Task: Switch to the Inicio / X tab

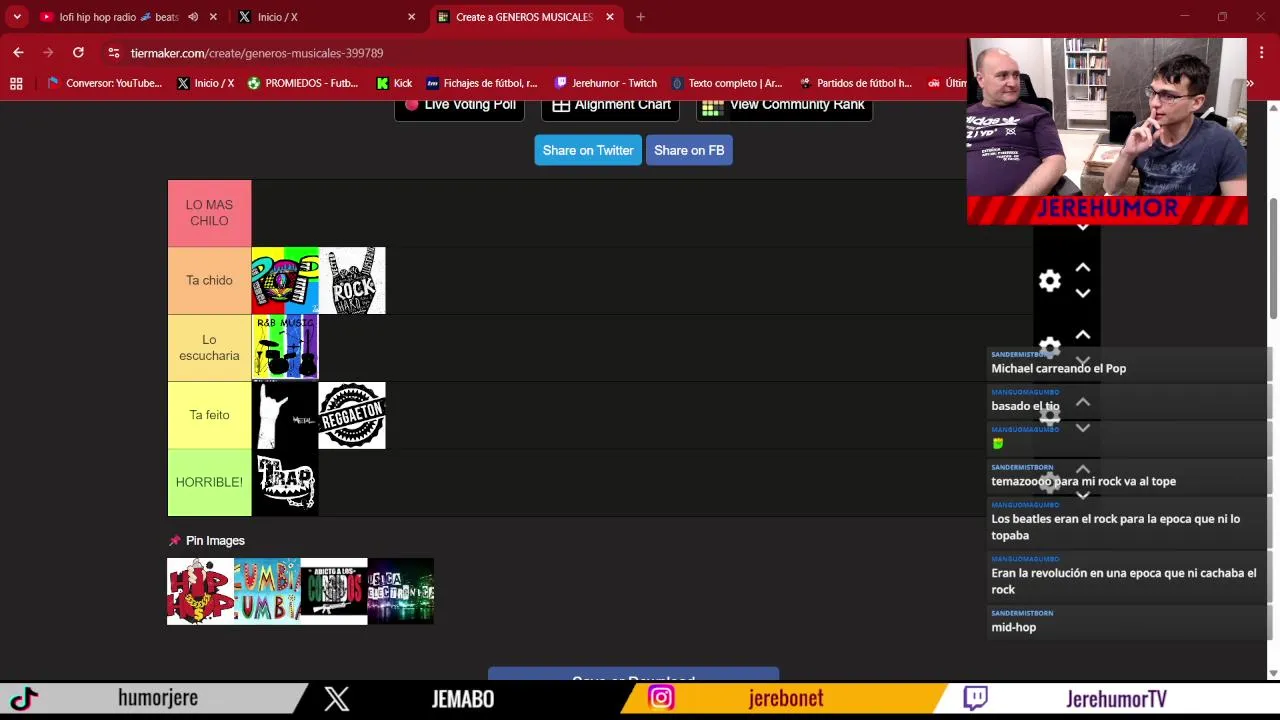Action: [x=327, y=17]
